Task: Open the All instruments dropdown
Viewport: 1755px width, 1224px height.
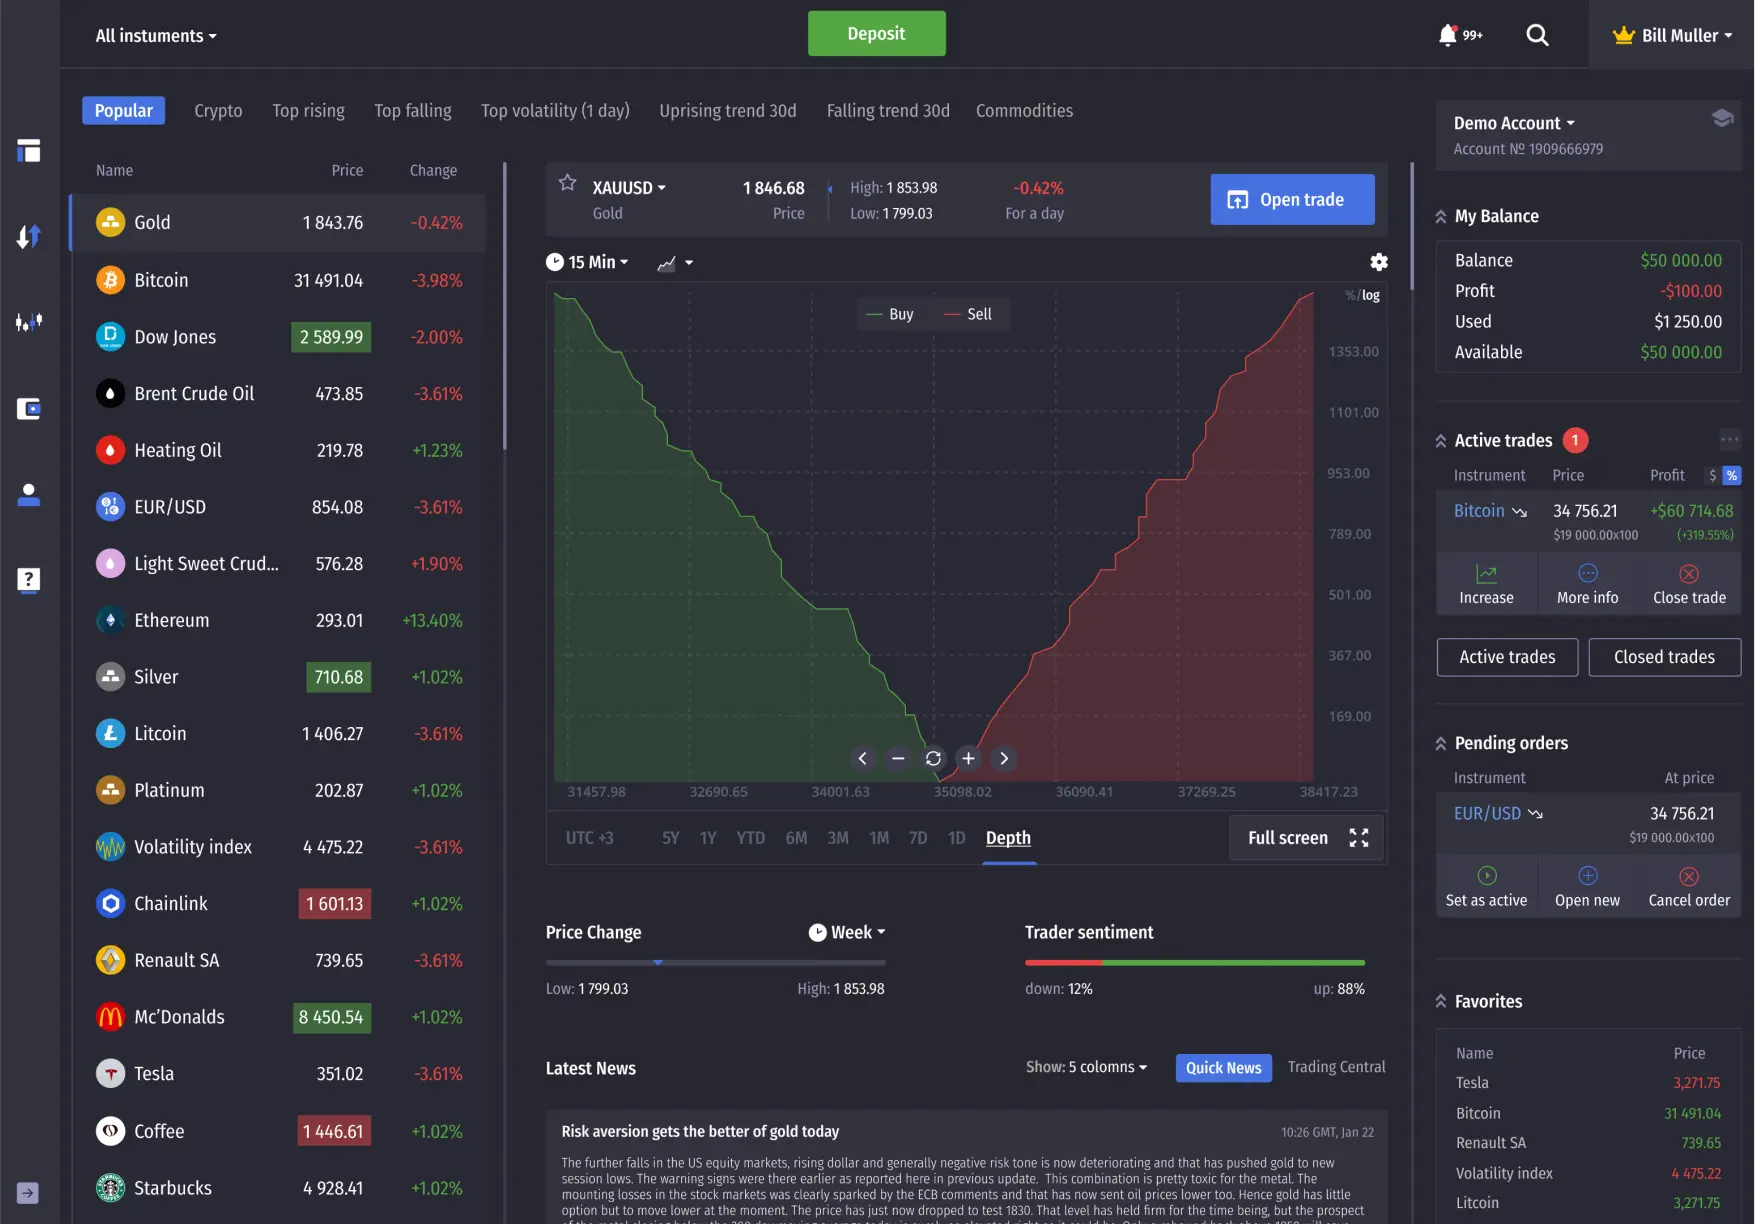Action: (155, 34)
